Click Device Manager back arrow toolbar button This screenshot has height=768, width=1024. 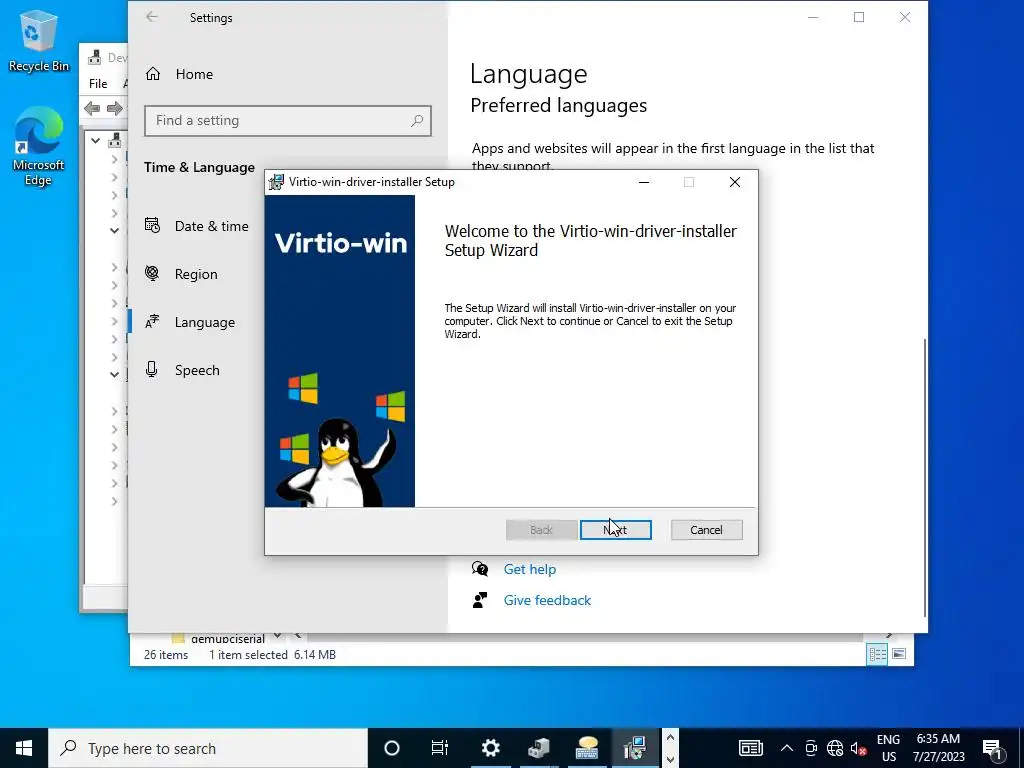(92, 108)
